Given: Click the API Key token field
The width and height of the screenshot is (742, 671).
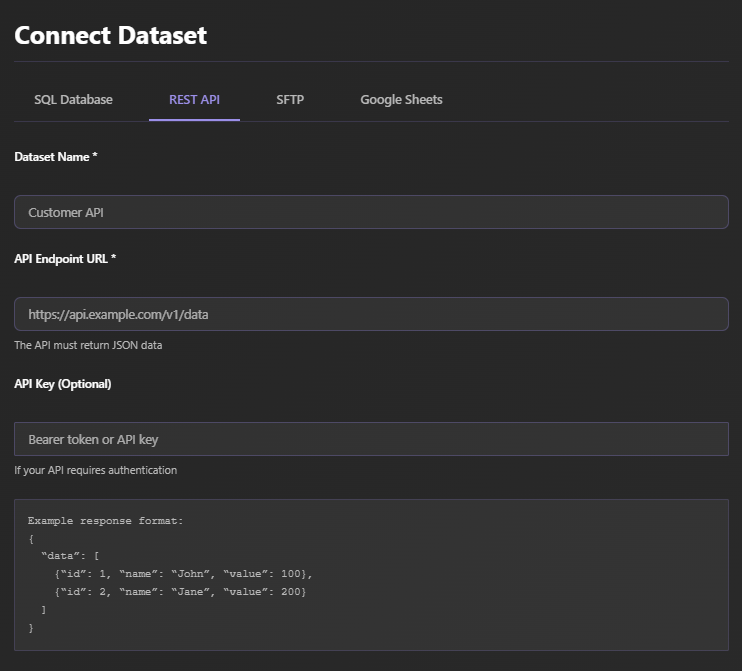Looking at the screenshot, I should point(371,439).
